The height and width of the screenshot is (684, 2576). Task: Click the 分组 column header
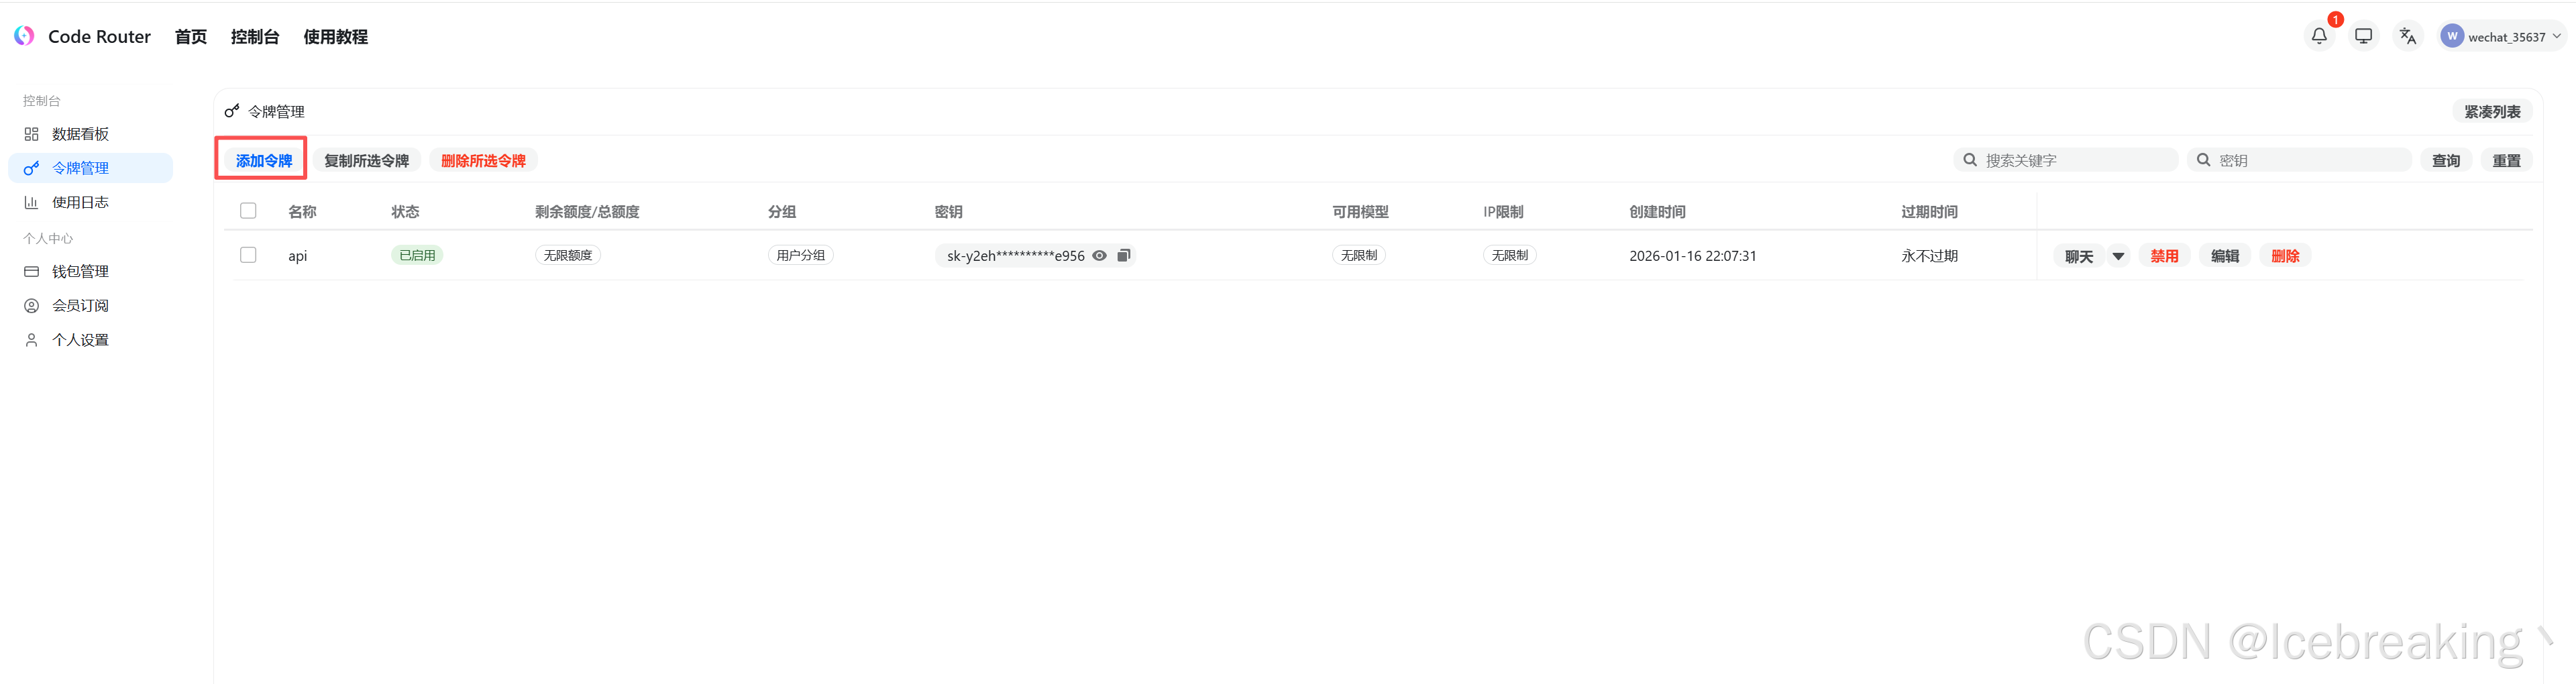tap(782, 212)
